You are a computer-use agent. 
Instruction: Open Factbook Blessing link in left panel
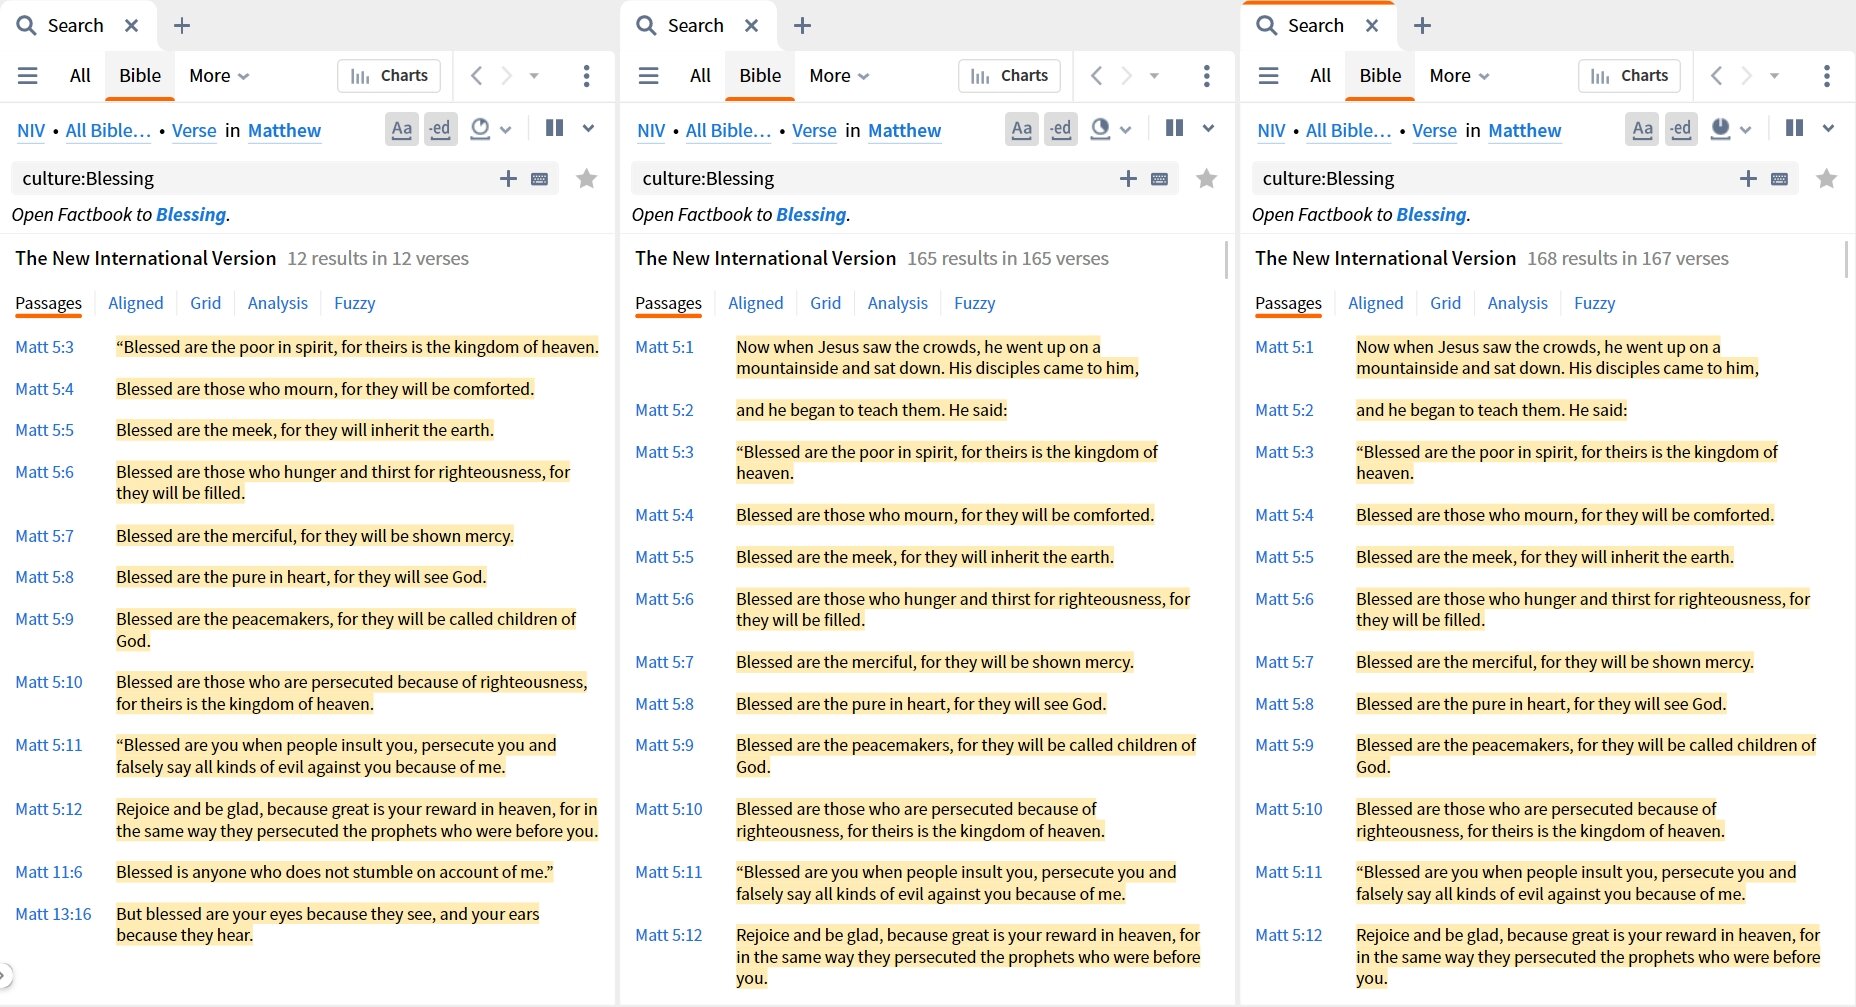191,215
